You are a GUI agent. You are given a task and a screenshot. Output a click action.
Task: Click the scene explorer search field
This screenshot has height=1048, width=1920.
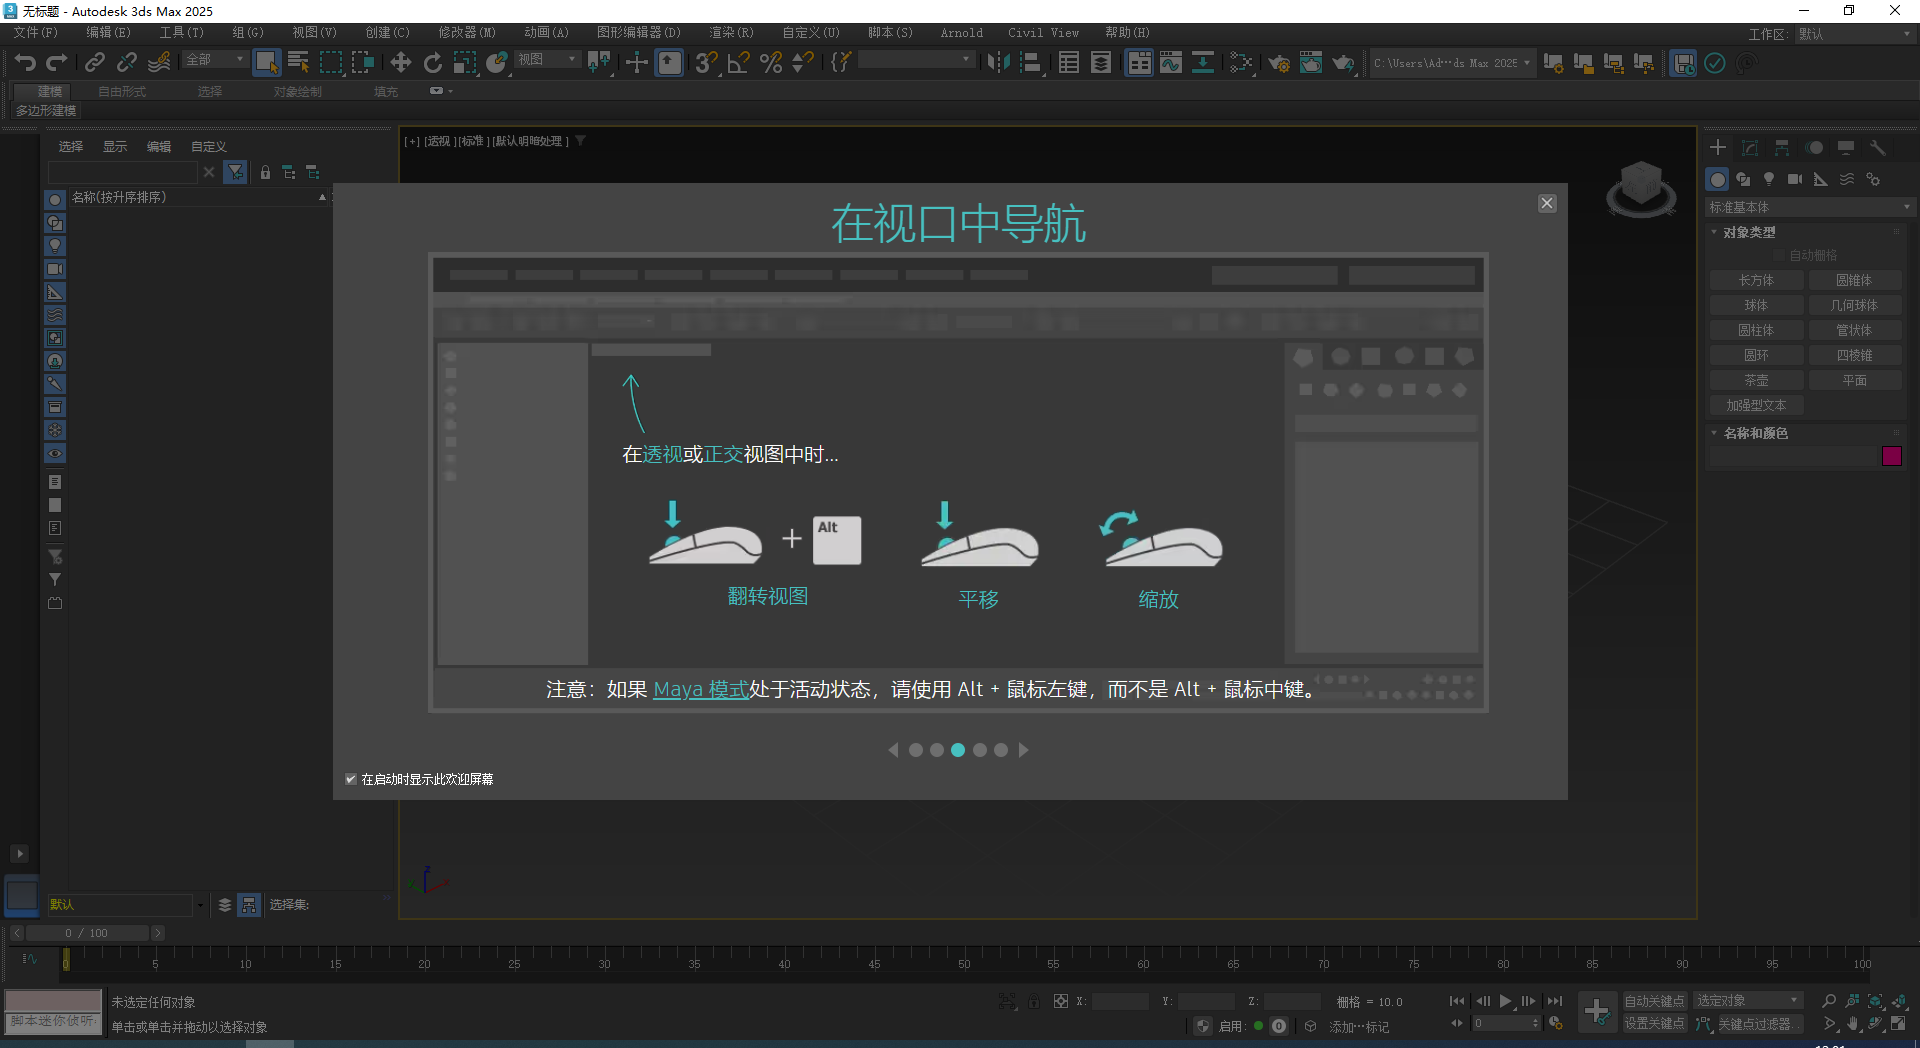(123, 172)
